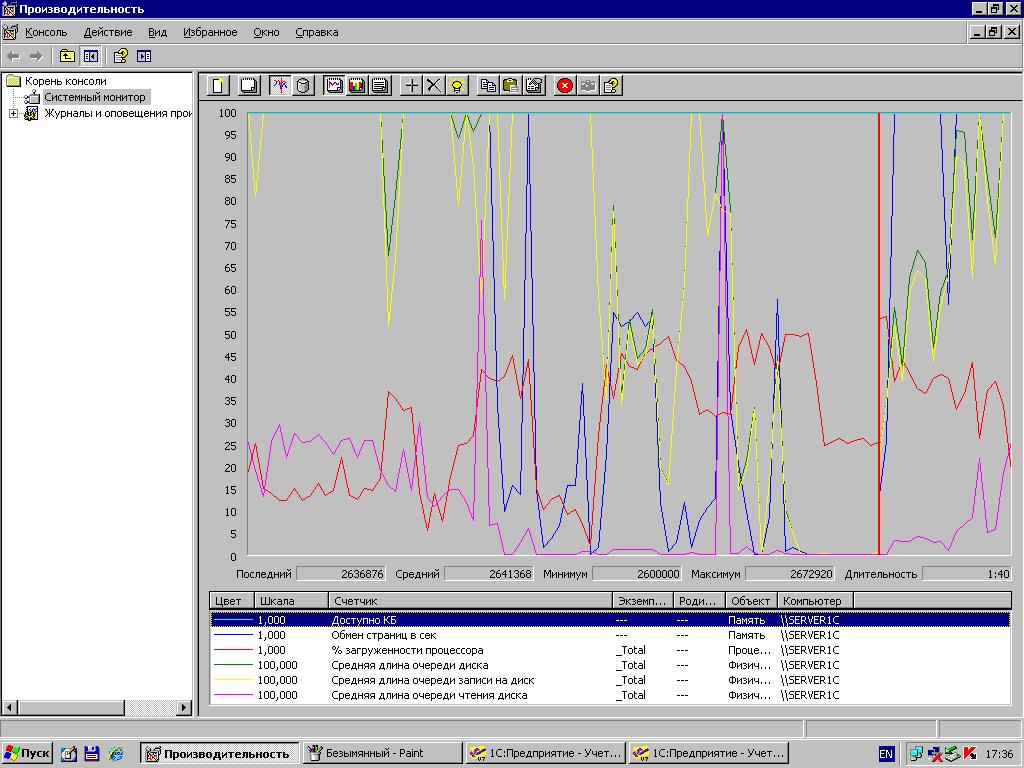Click the New Counter Set icon
The width and height of the screenshot is (1024, 768).
click(218, 86)
